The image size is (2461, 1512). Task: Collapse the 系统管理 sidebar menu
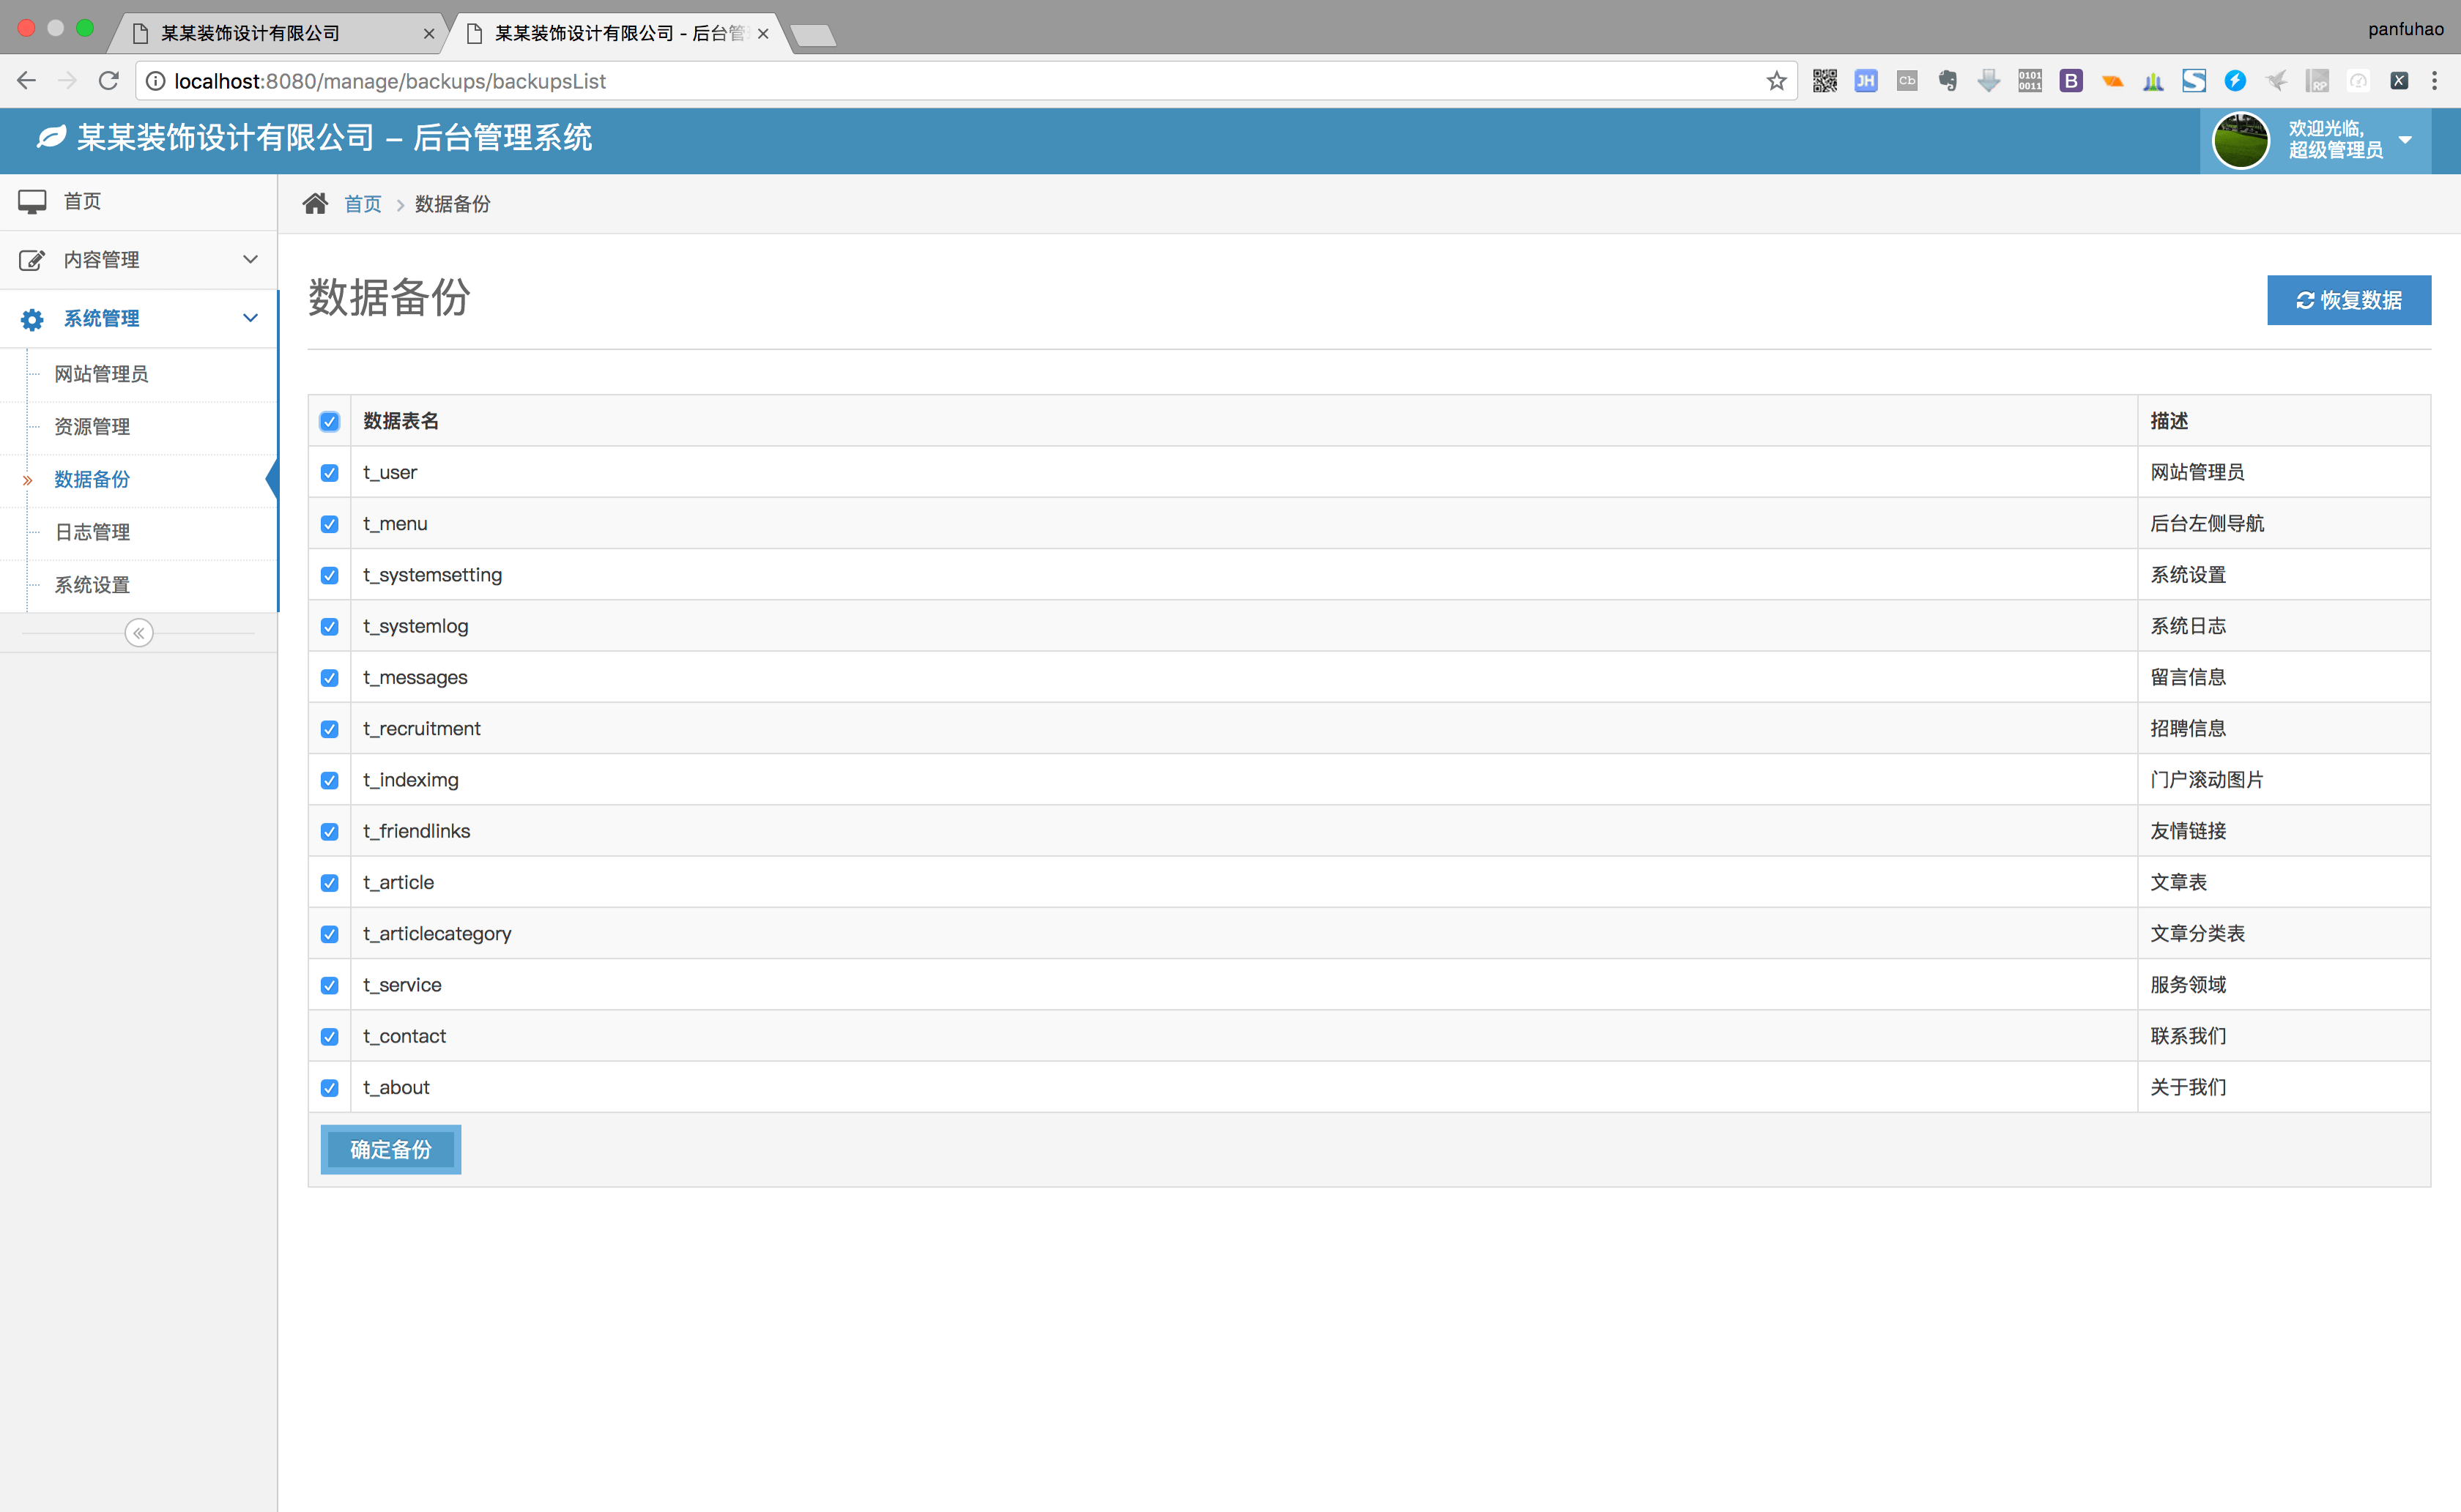pyautogui.click(x=138, y=318)
